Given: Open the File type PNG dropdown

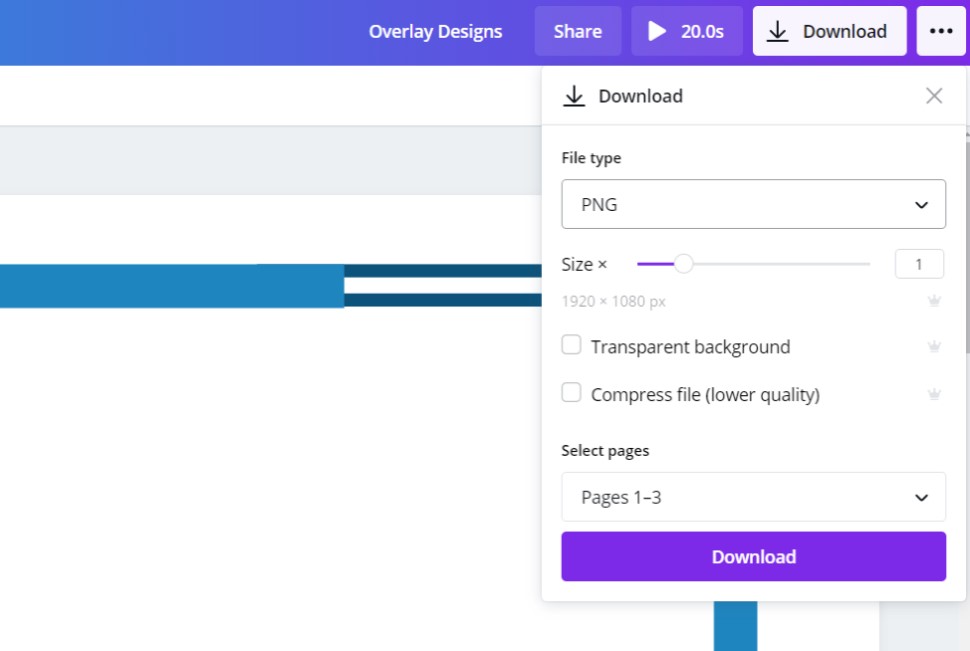Looking at the screenshot, I should click(753, 204).
